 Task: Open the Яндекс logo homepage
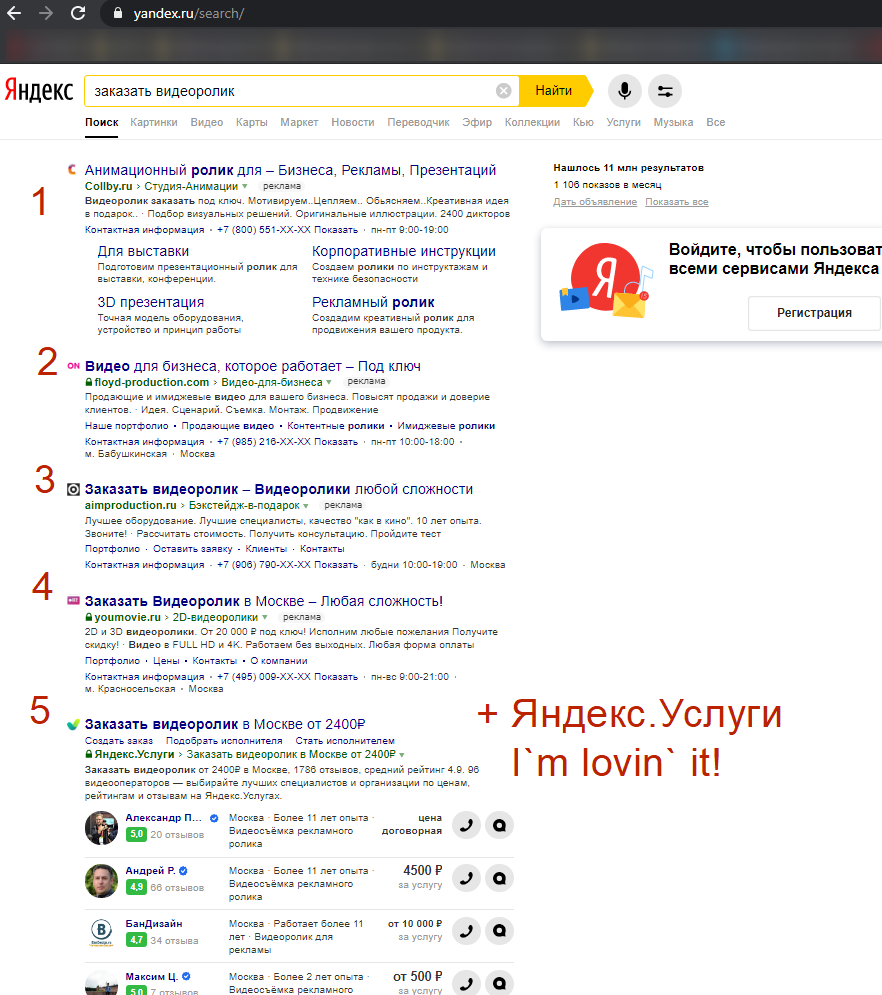pos(39,90)
